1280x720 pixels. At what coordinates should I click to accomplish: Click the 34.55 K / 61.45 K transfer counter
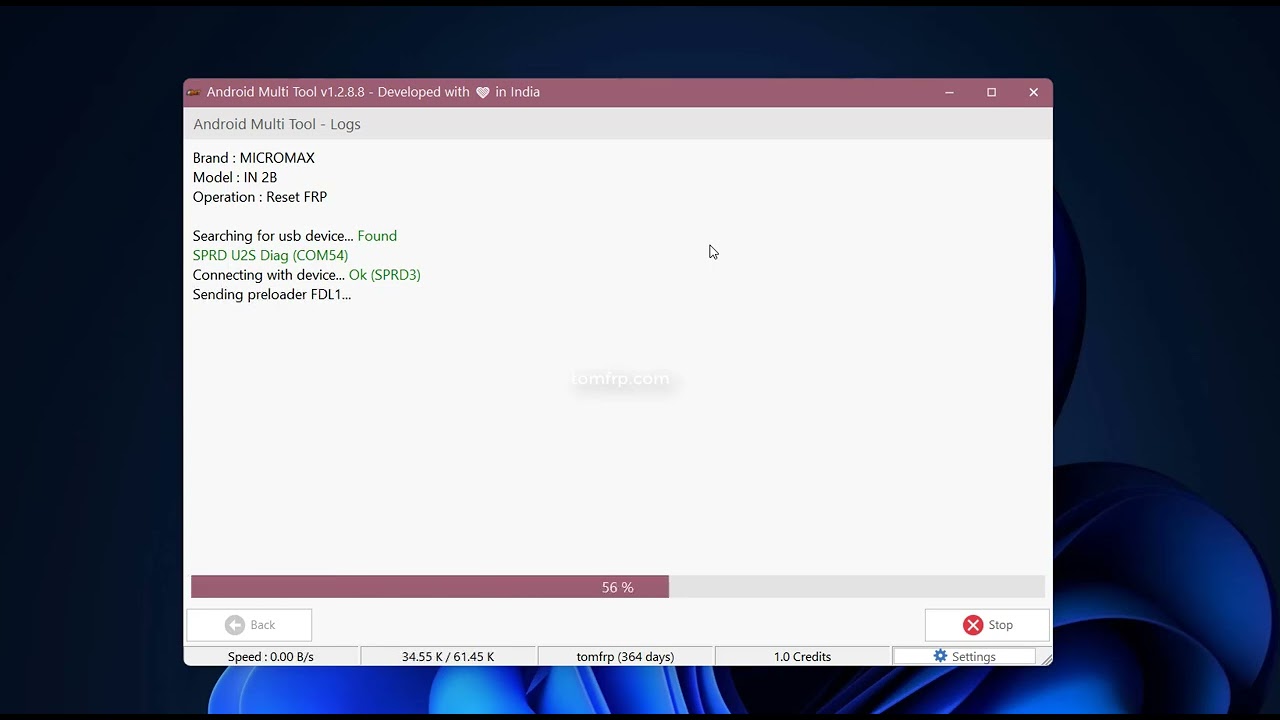[448, 657]
